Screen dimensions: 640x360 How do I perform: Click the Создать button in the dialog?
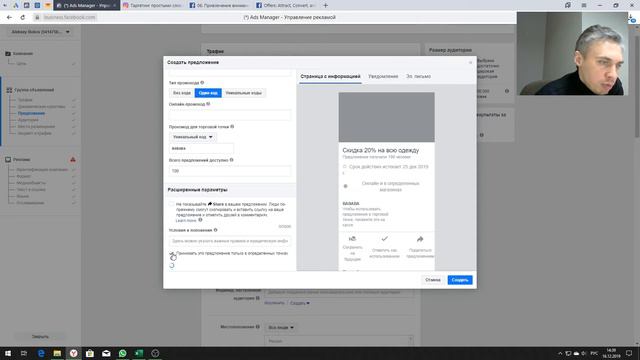click(x=460, y=280)
